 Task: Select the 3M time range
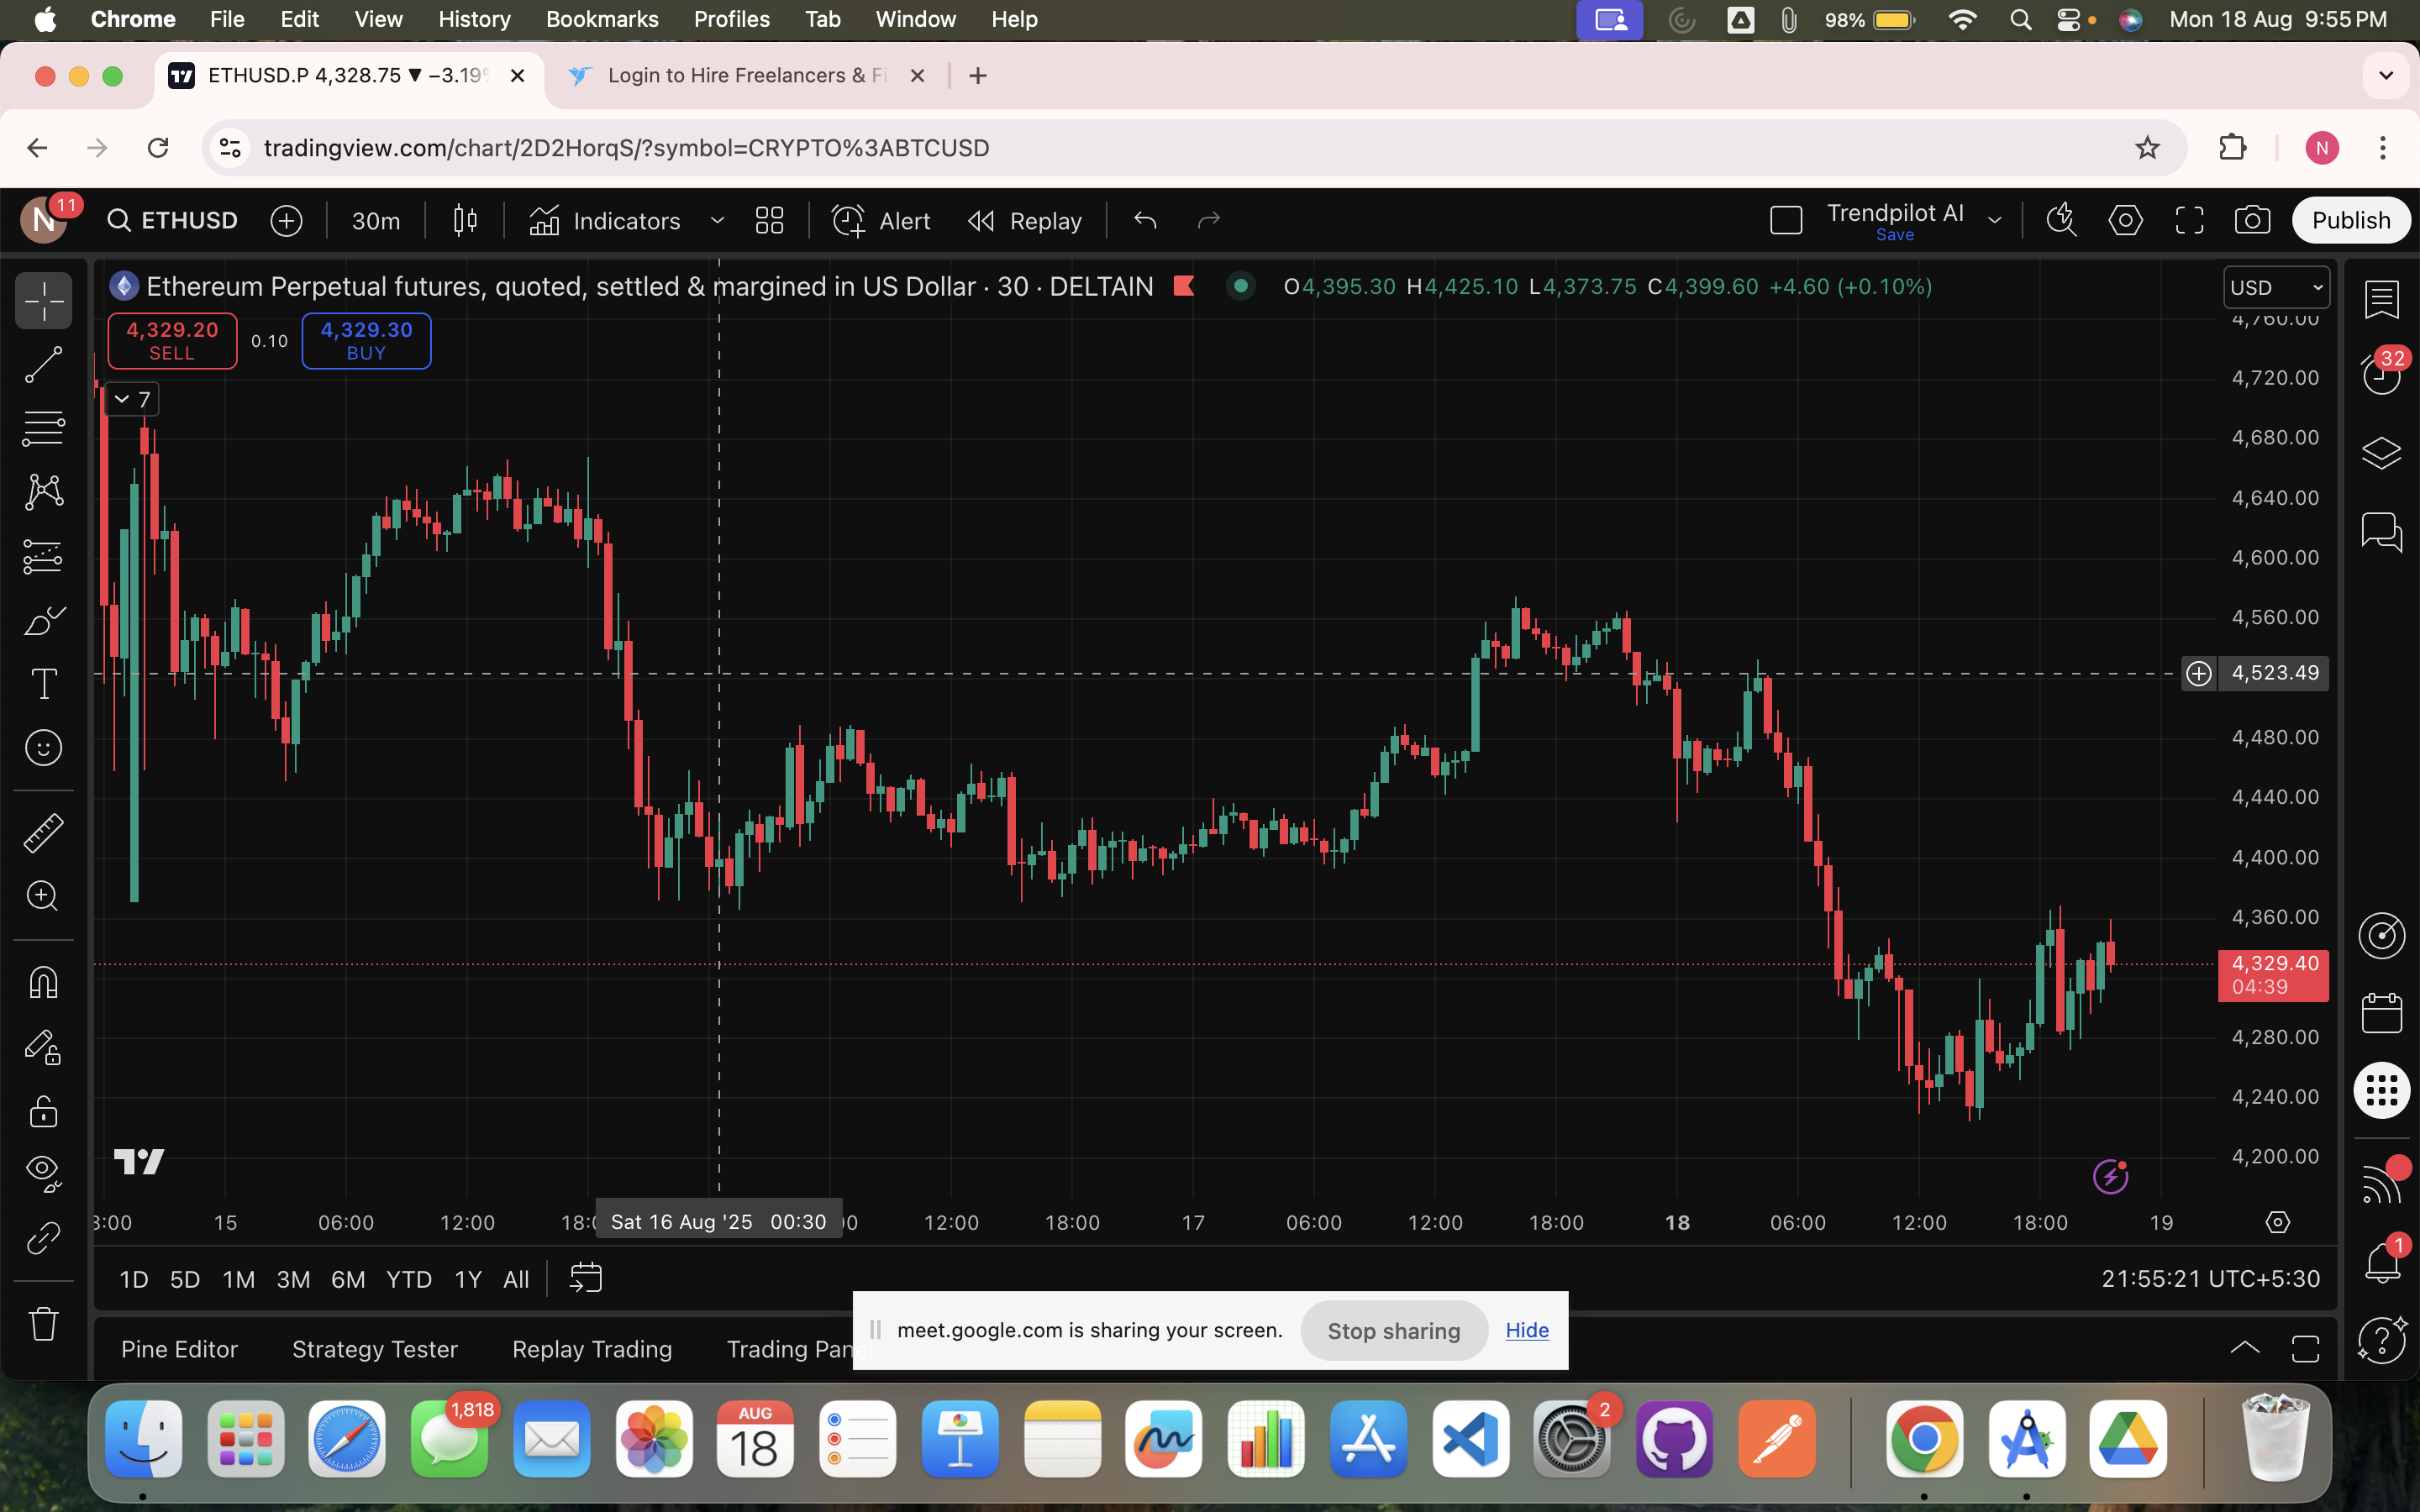point(293,1279)
